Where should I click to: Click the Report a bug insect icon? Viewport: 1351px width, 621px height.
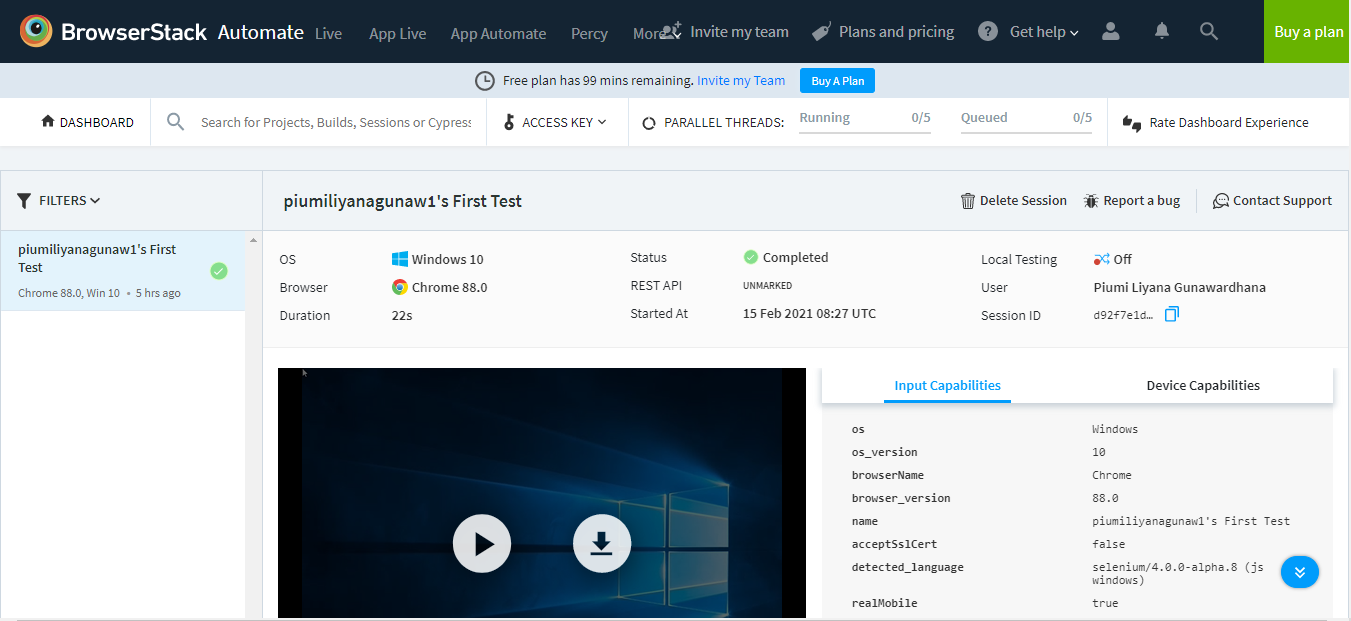click(1091, 201)
